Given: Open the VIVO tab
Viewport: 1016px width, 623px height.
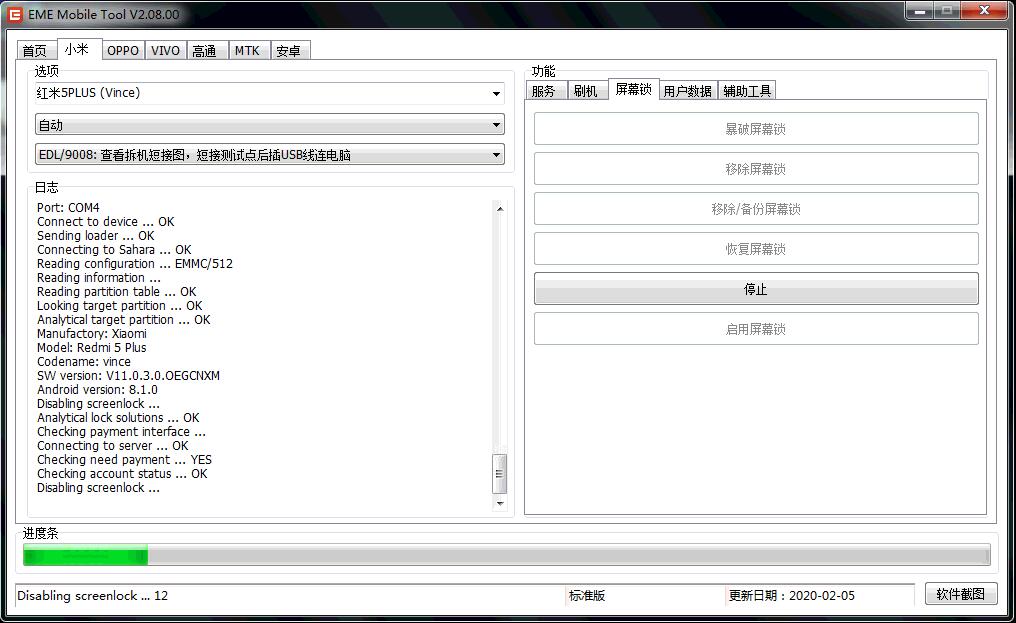Looking at the screenshot, I should [x=165, y=51].
